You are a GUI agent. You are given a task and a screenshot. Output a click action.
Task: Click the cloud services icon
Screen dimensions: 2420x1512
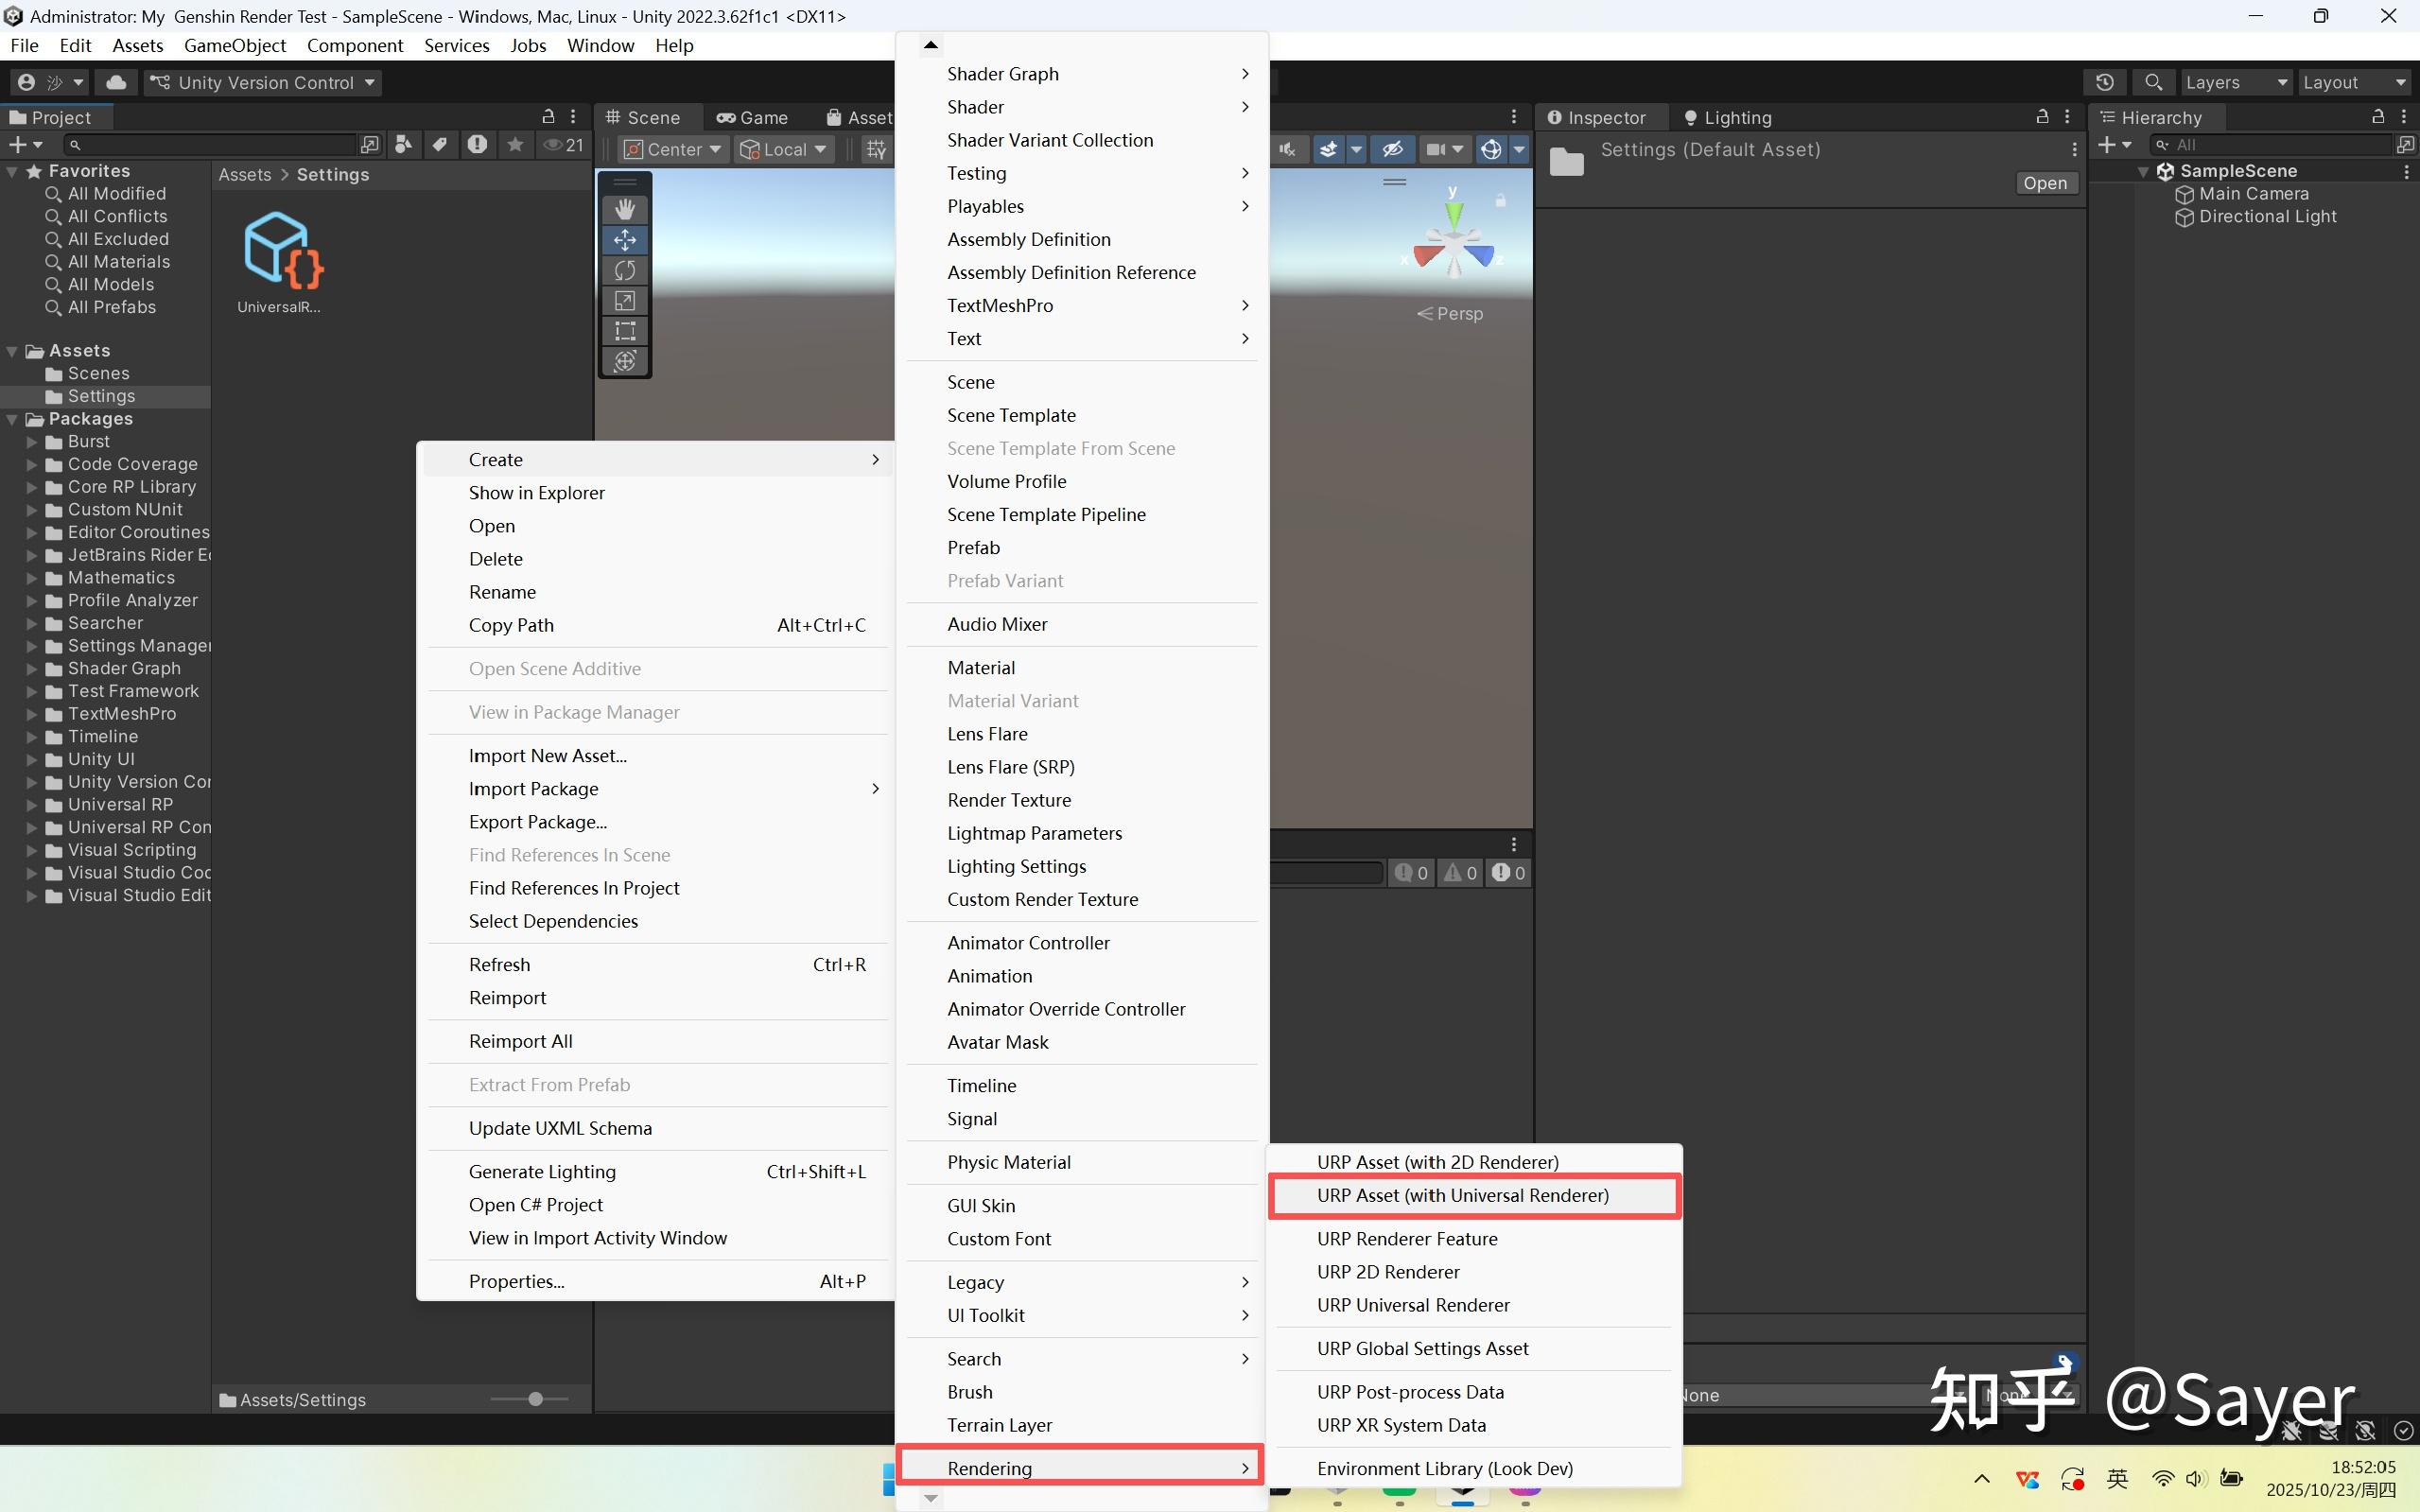pos(116,82)
